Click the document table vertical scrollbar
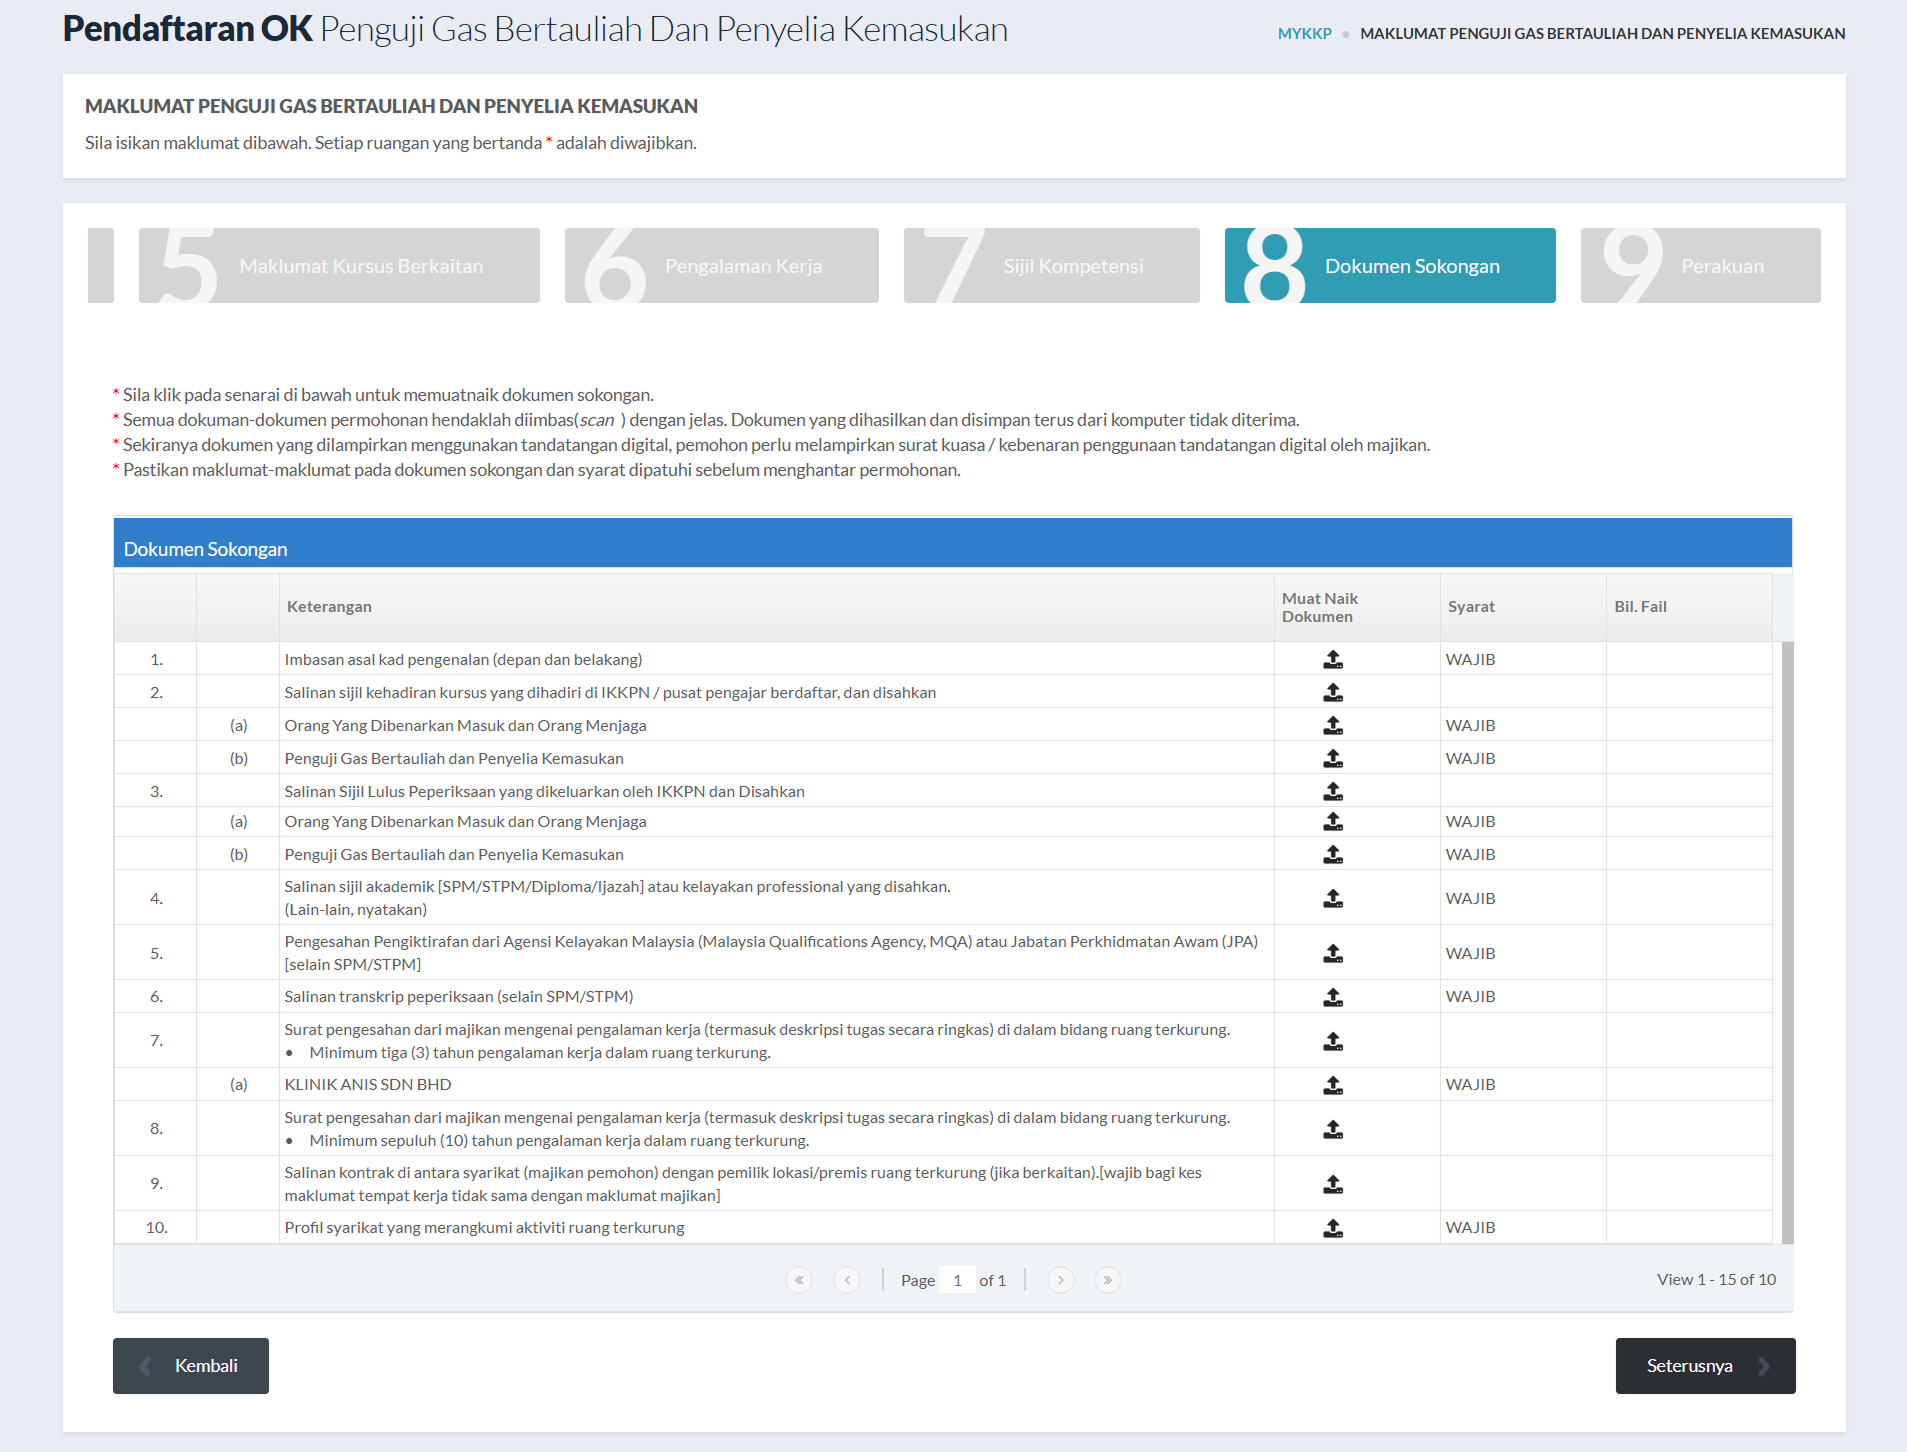 pos(1787,940)
